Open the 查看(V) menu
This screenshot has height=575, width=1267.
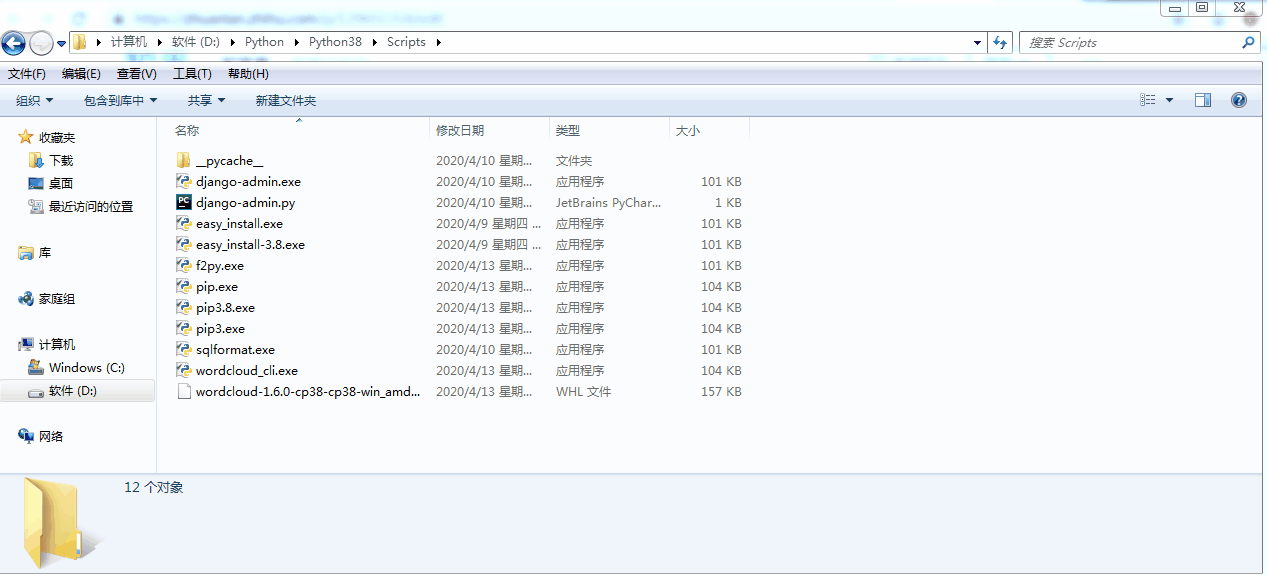137,74
